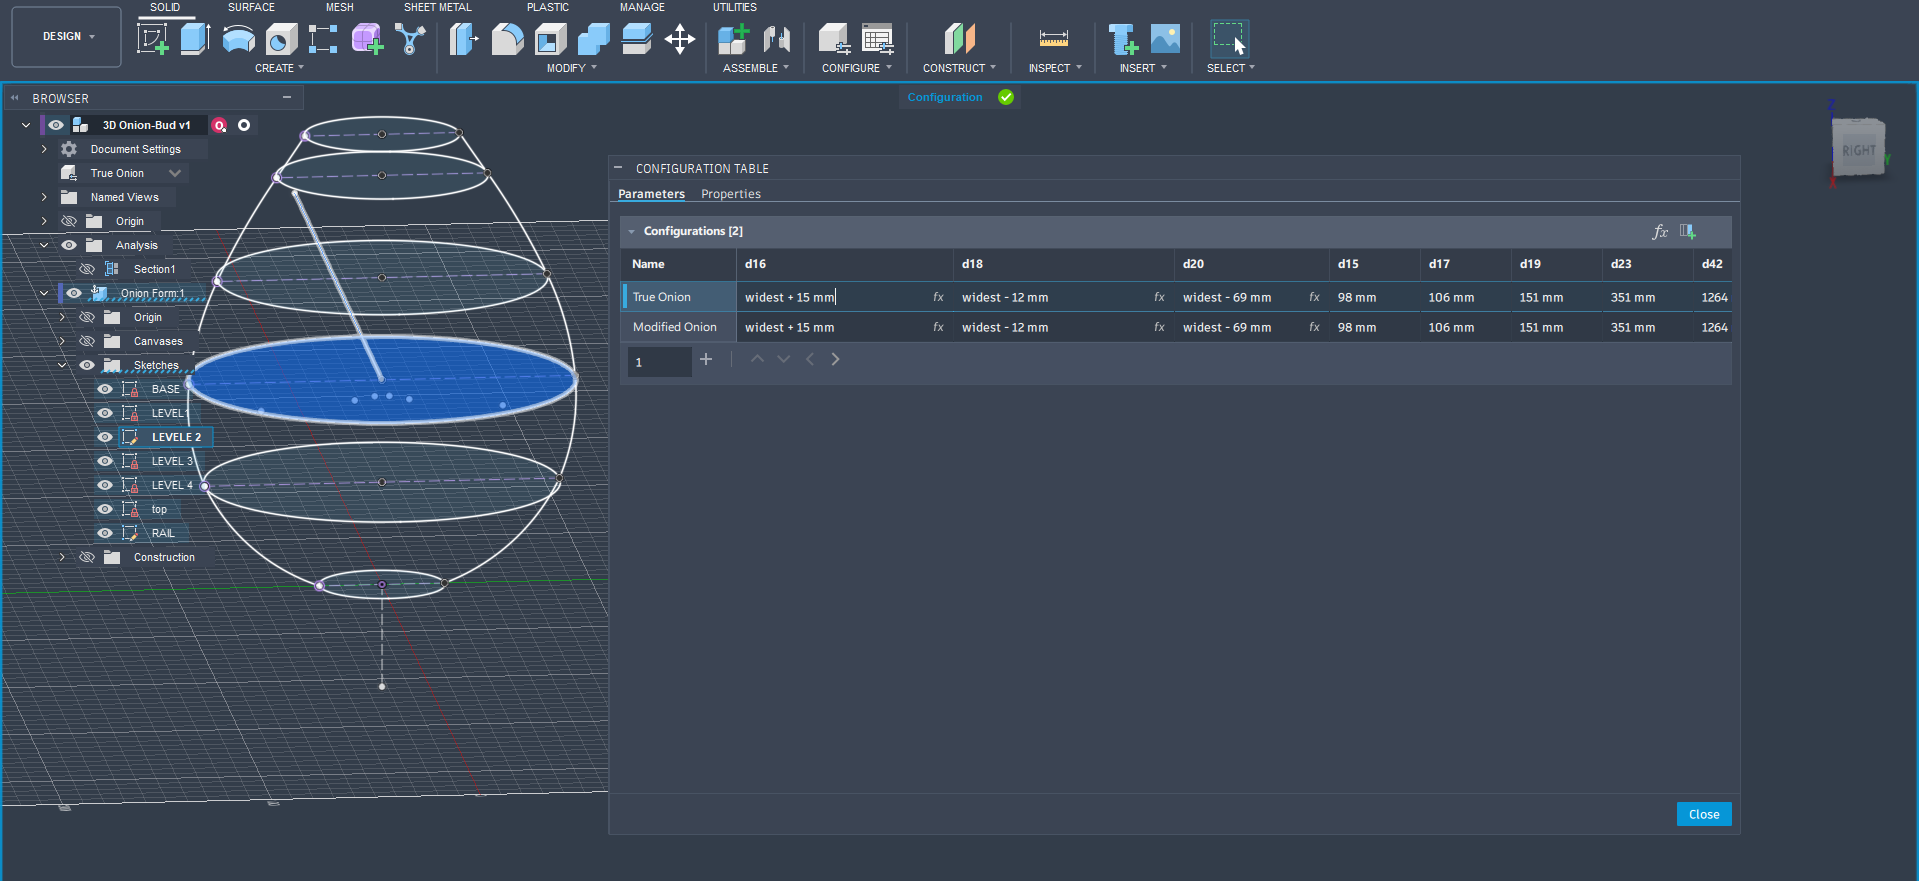Click the New Component icon in Assemble
1919x881 pixels.
(733, 39)
